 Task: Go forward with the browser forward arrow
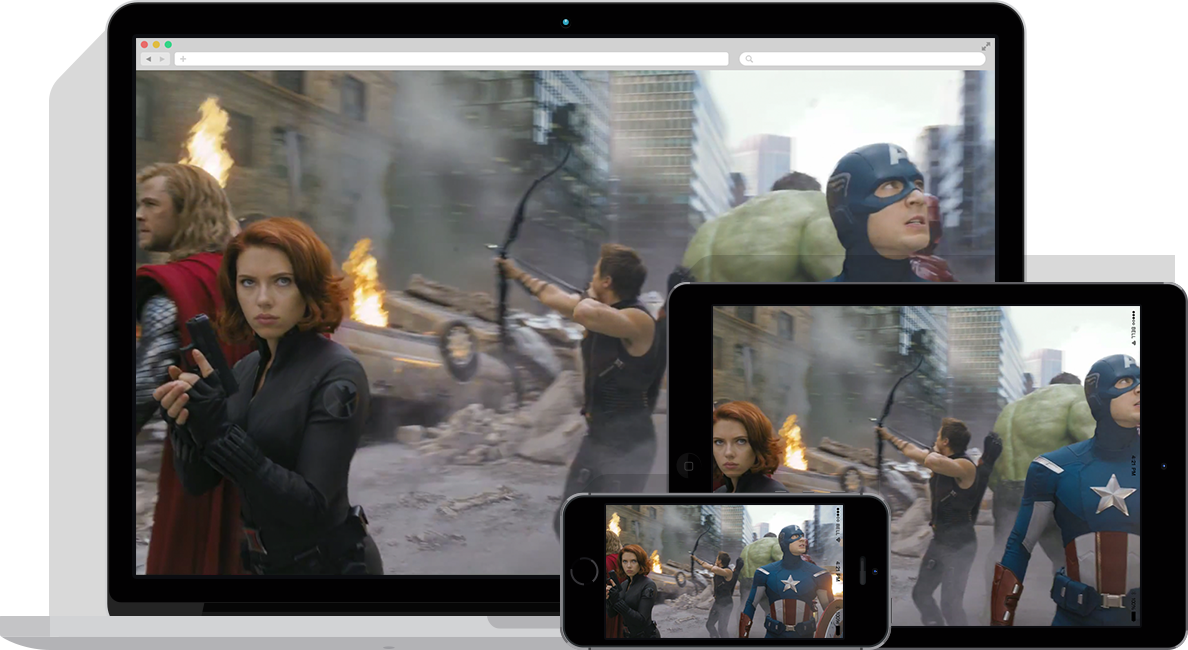162,59
